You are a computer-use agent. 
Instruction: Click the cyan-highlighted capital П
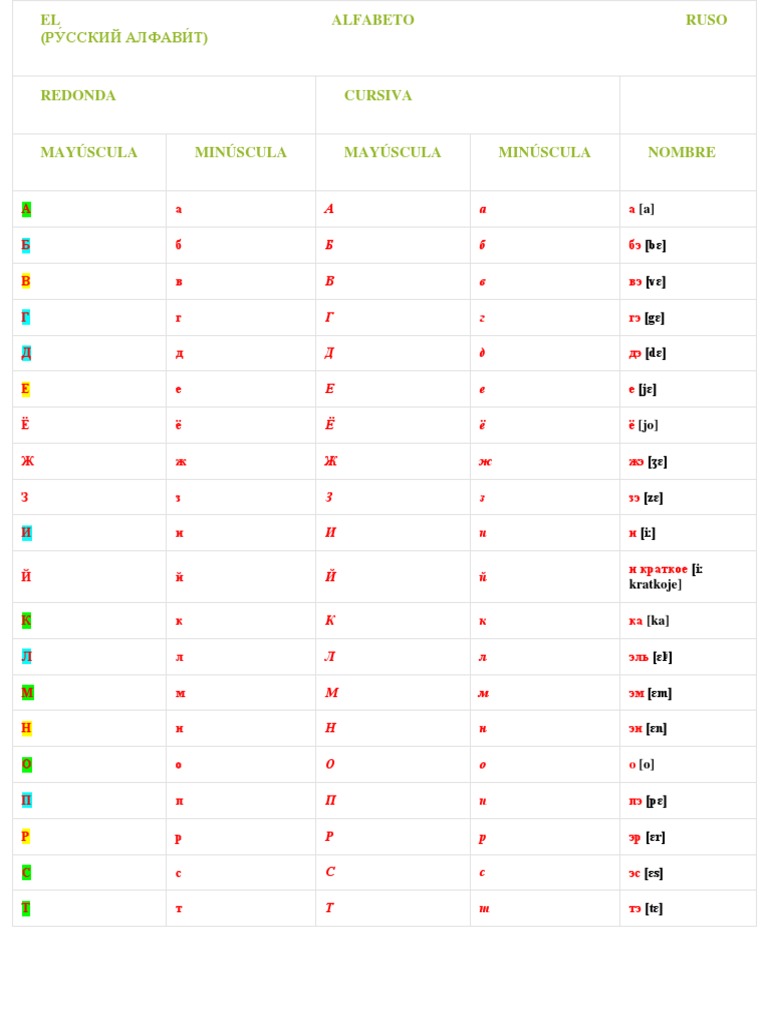click(27, 800)
